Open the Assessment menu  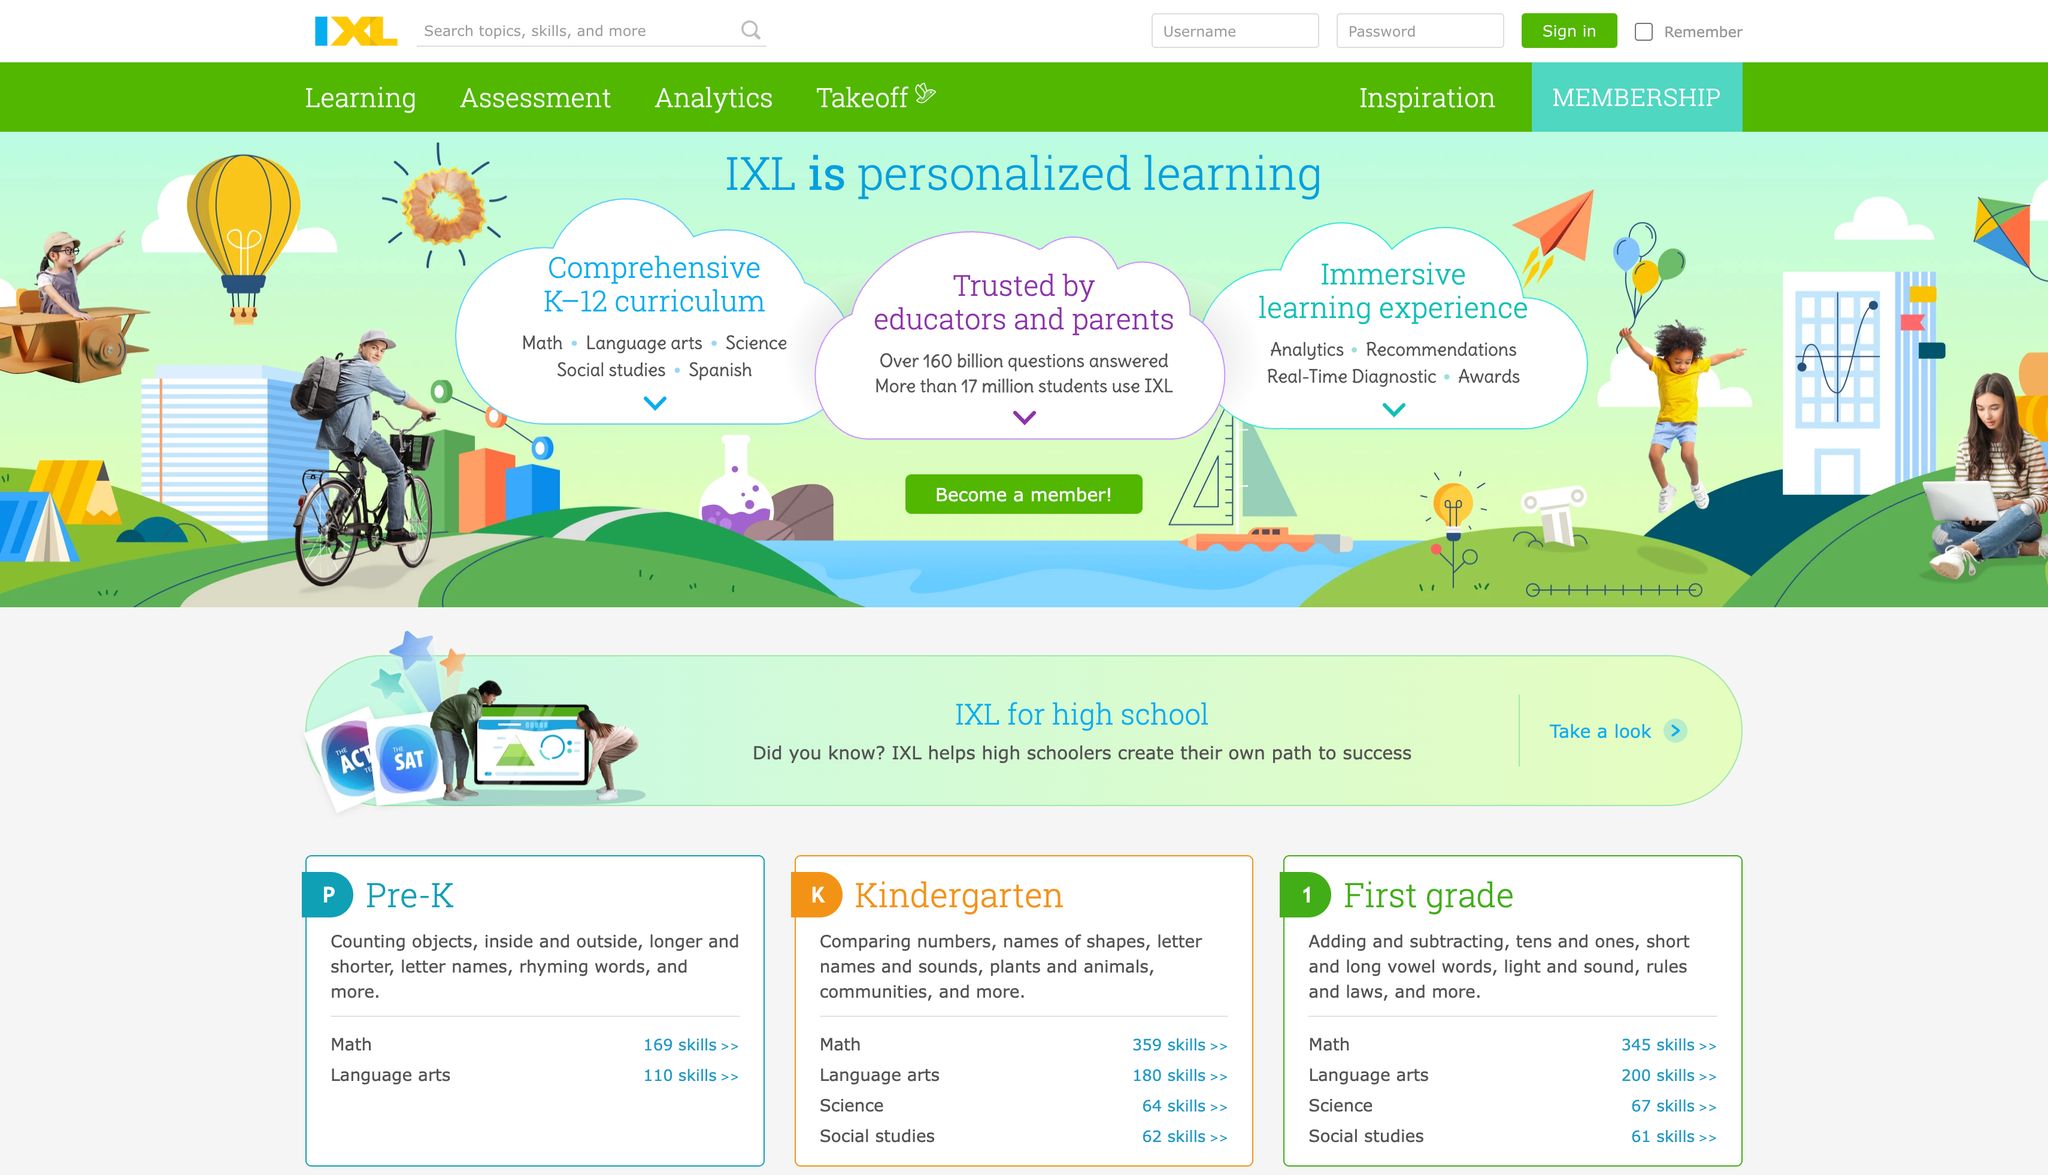[x=535, y=98]
